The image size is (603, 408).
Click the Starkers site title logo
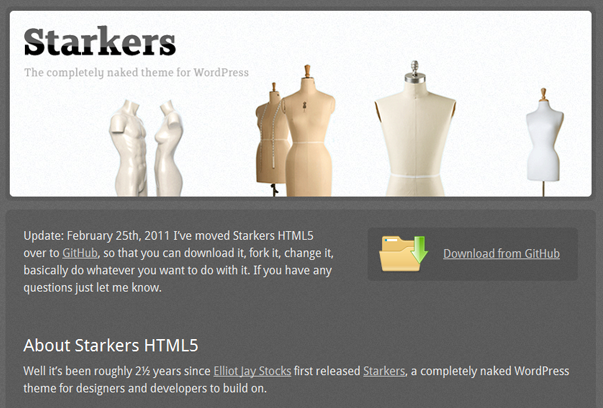(100, 42)
